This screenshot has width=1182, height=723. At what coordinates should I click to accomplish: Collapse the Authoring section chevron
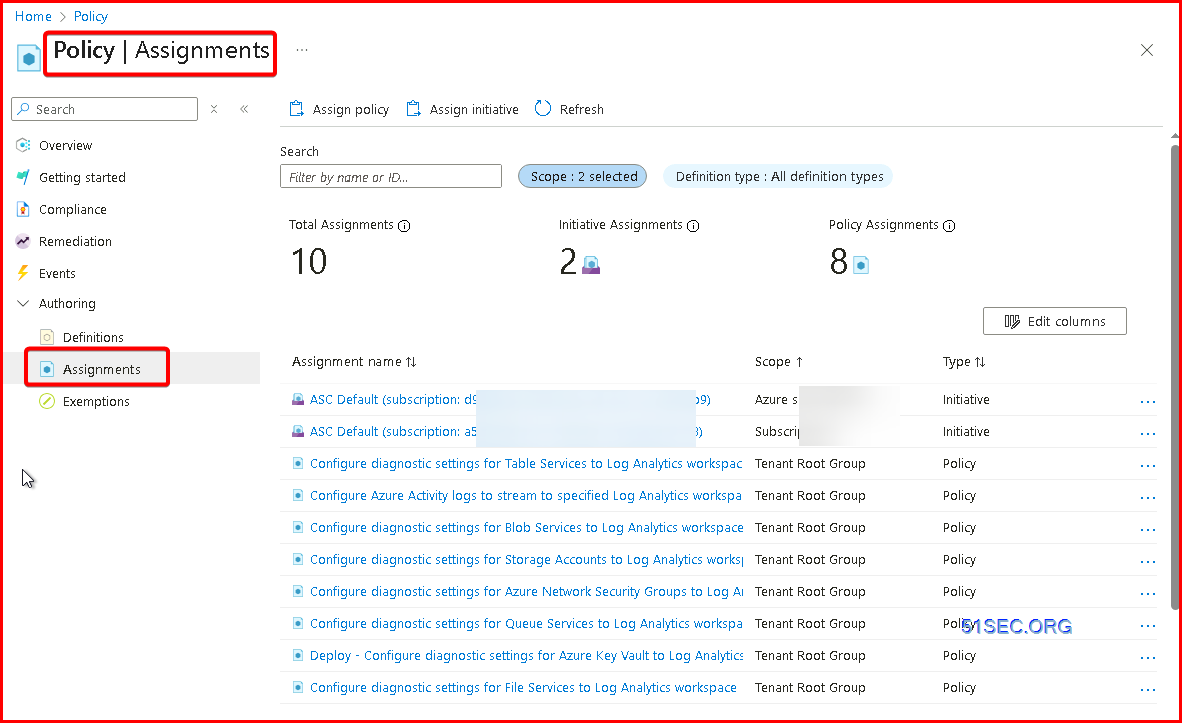click(x=23, y=303)
